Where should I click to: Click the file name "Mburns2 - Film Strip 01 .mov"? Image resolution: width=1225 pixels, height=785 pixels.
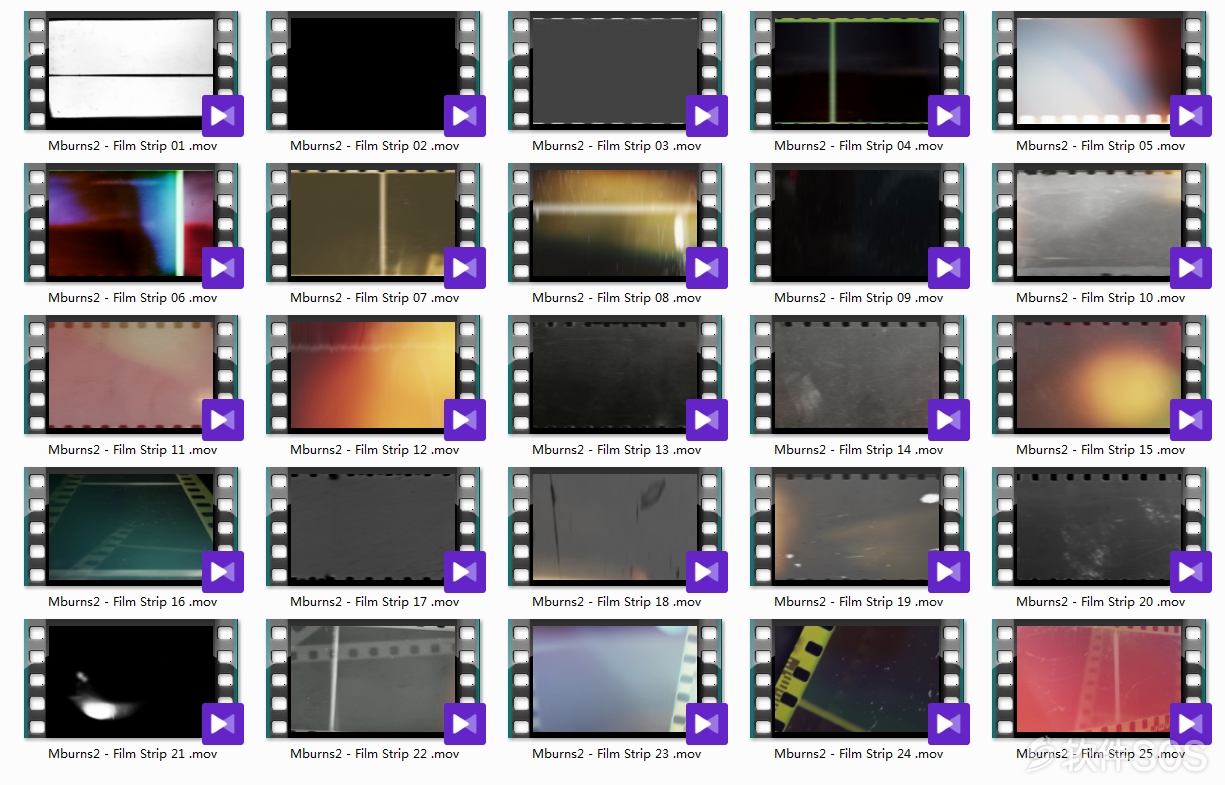coord(132,146)
